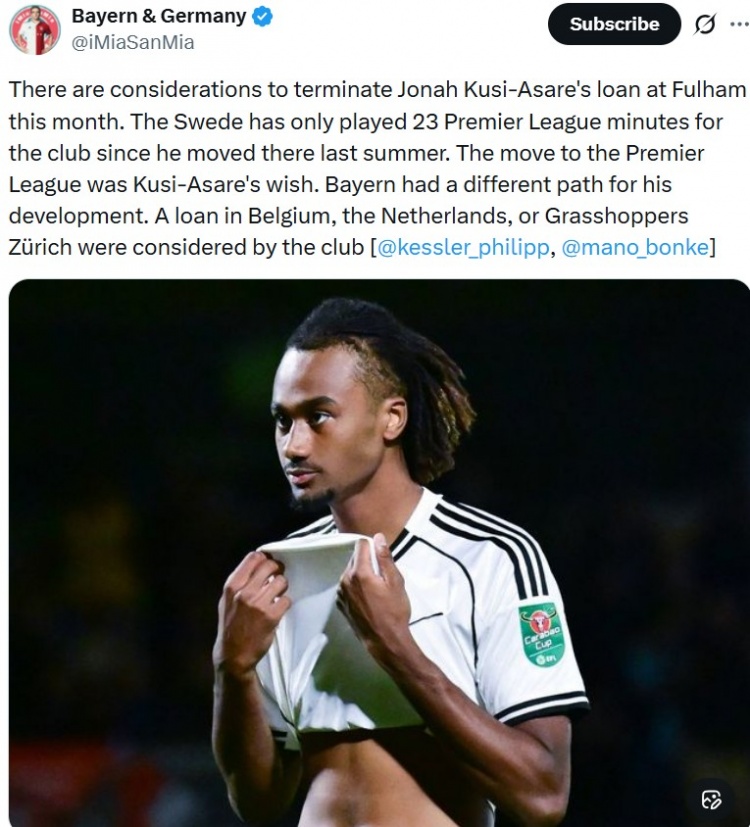Screen dimensions: 750x827
Task: Click the word Fulham in the tweet
Action: point(709,90)
